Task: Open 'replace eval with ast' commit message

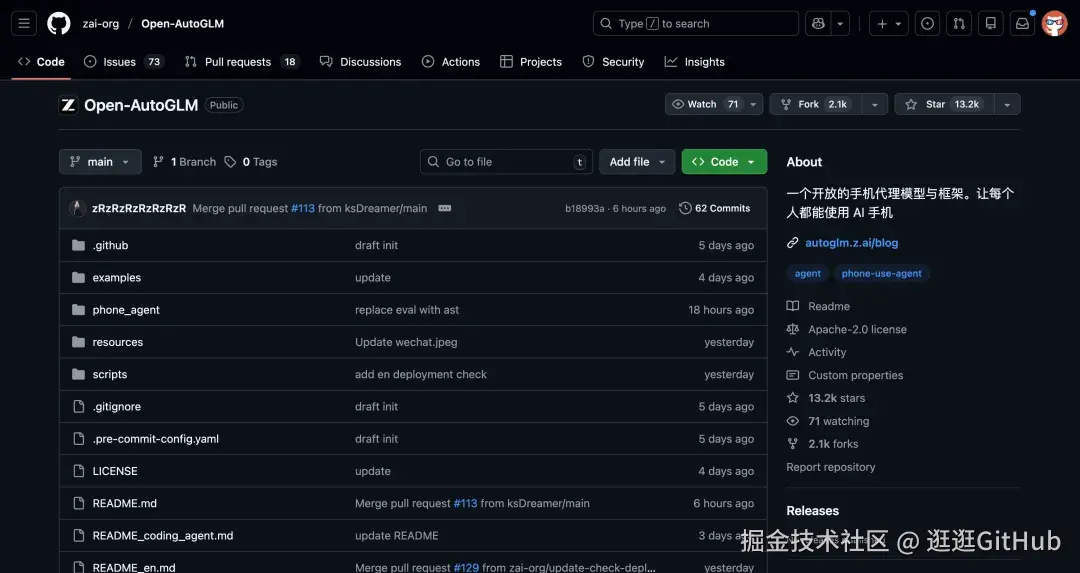Action: 406,310
